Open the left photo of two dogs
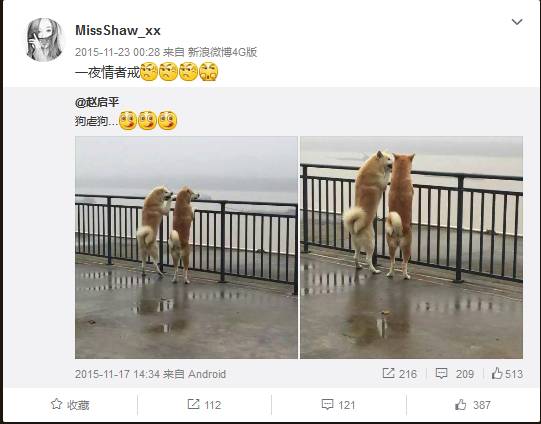This screenshot has width=541, height=424. [x=186, y=247]
